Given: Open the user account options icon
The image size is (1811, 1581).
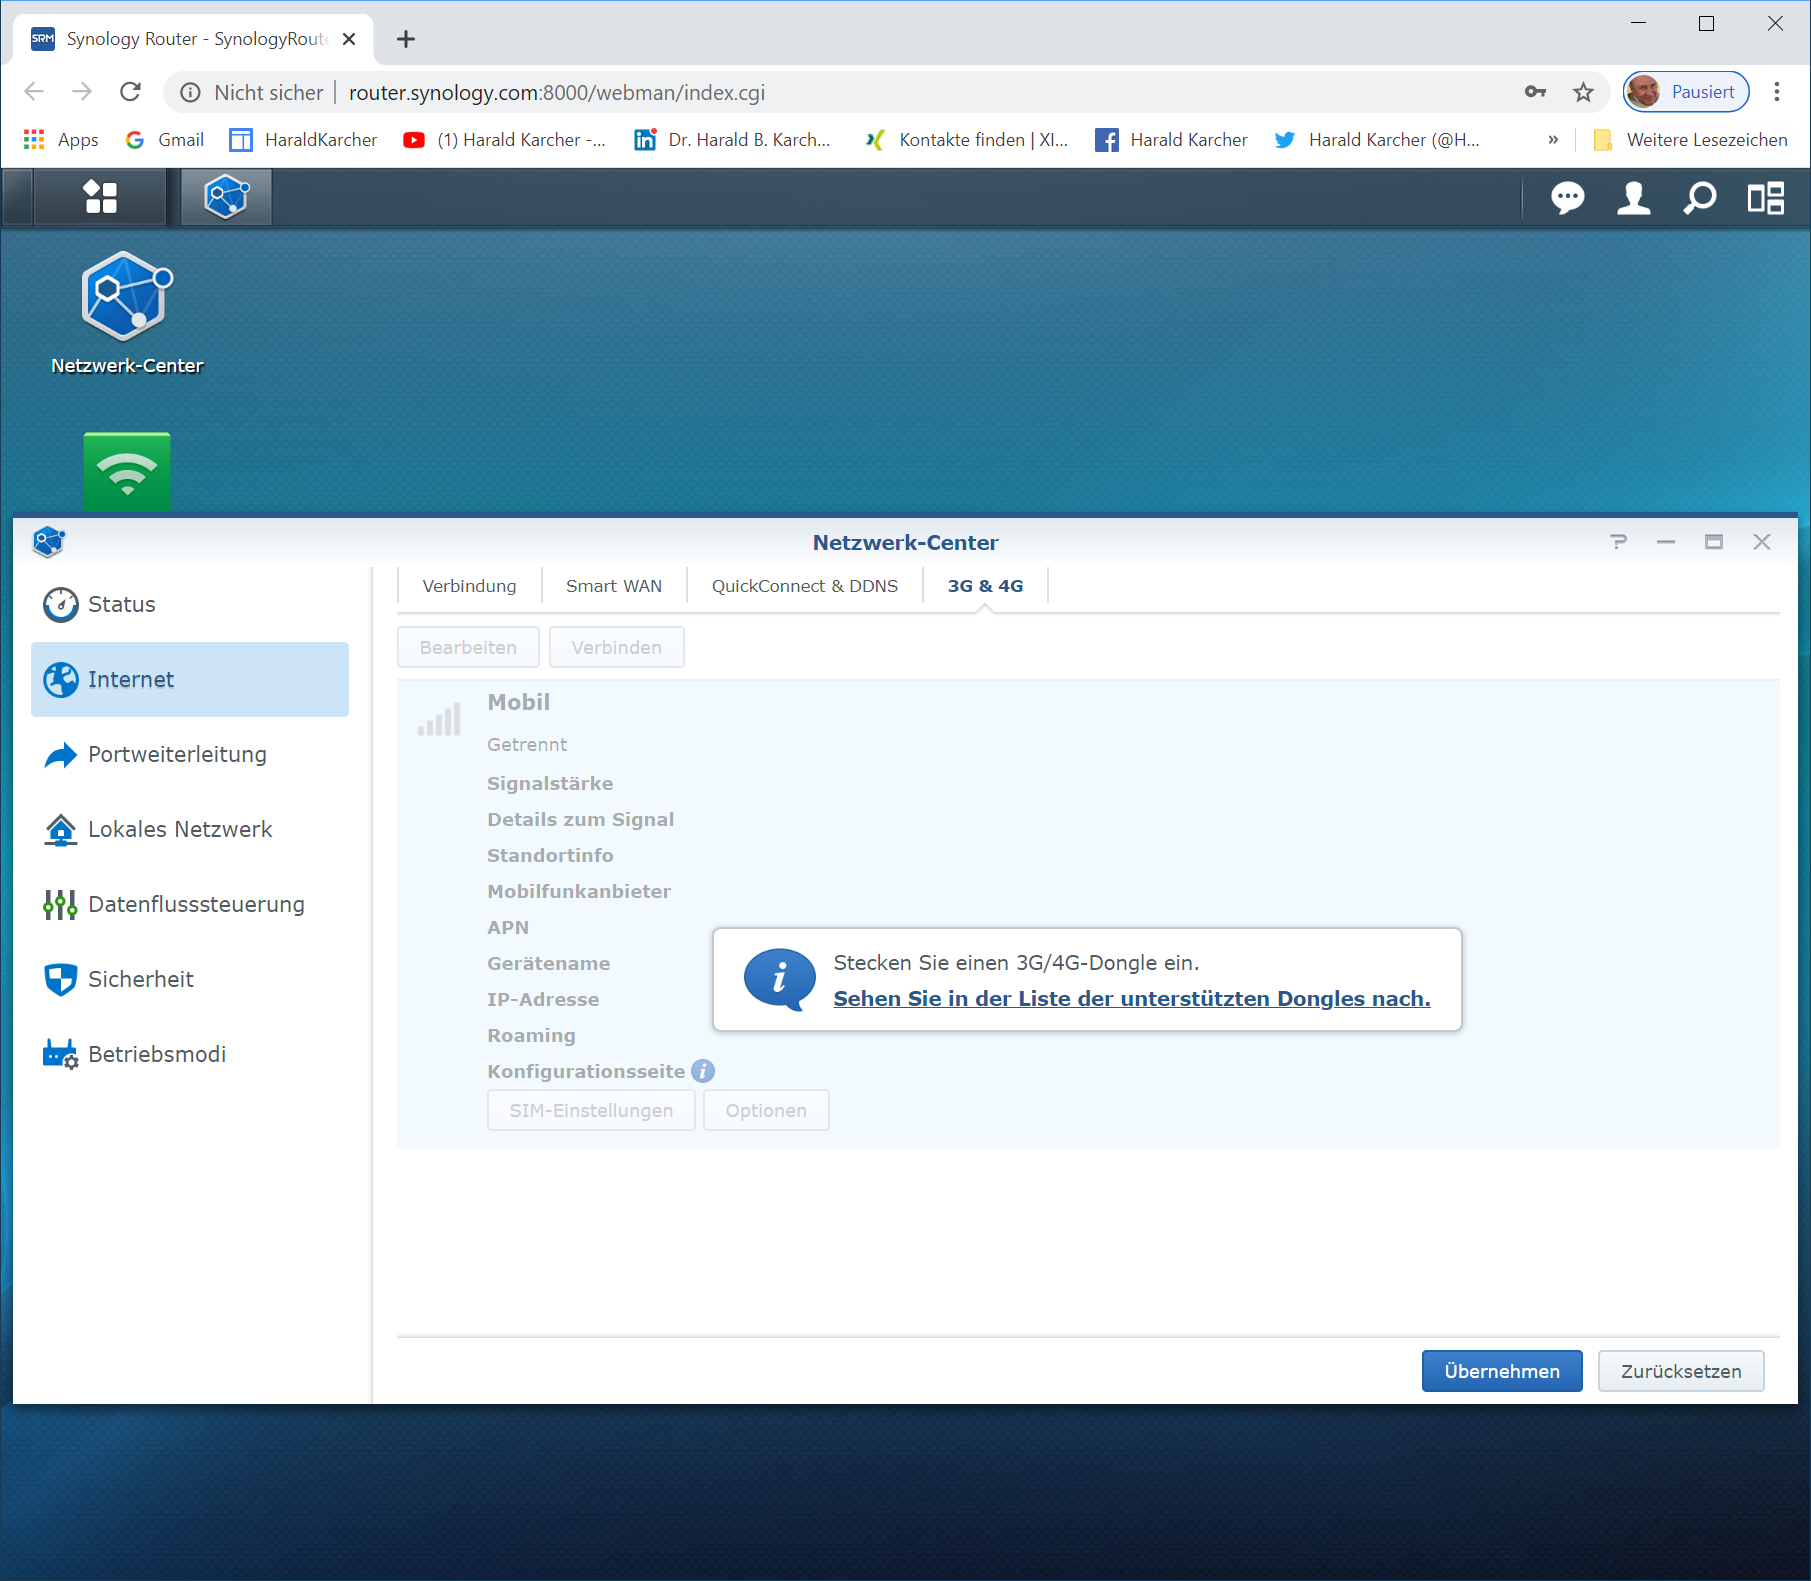Looking at the screenshot, I should pos(1633,198).
